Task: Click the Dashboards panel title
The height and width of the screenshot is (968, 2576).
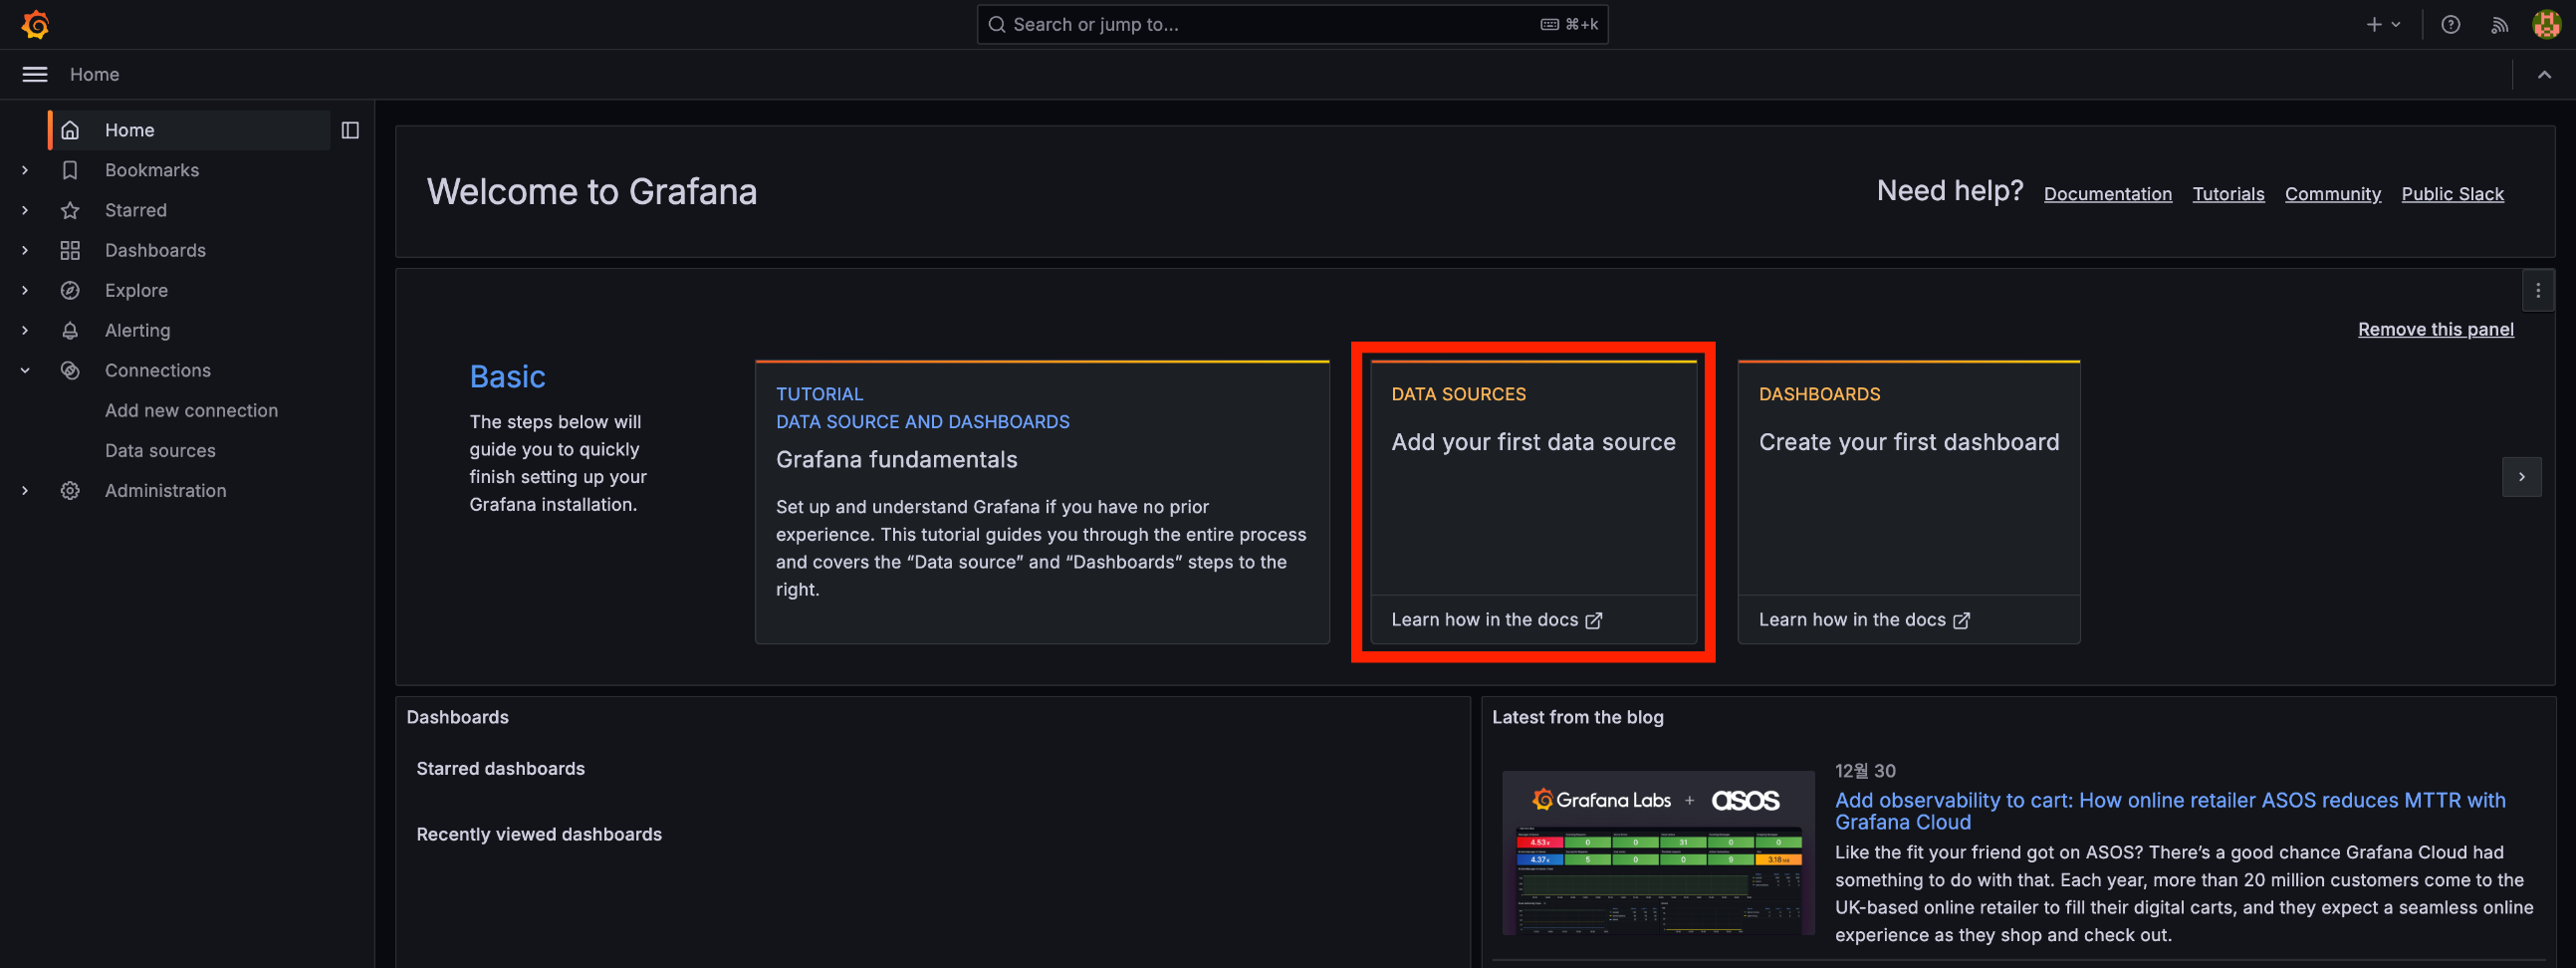Action: point(457,717)
